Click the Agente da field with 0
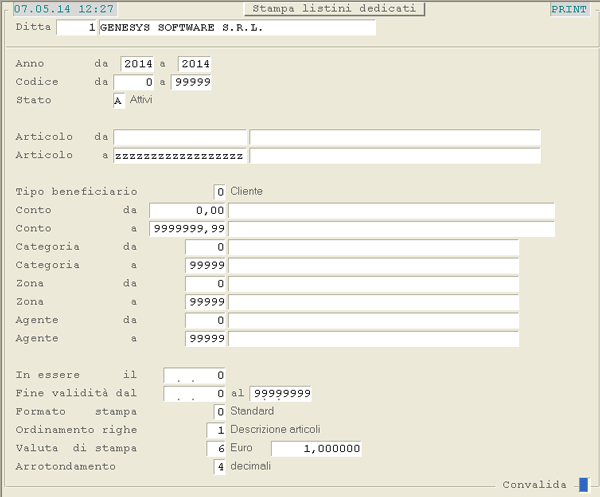 205,320
